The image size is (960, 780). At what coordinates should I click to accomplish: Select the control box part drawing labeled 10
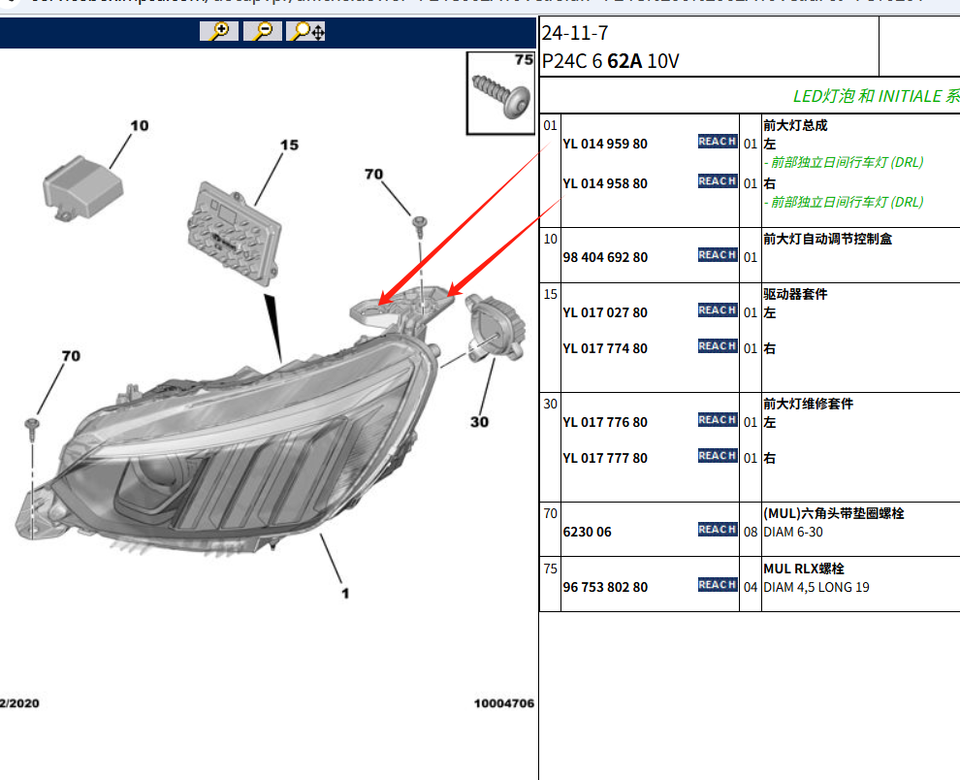(80, 187)
